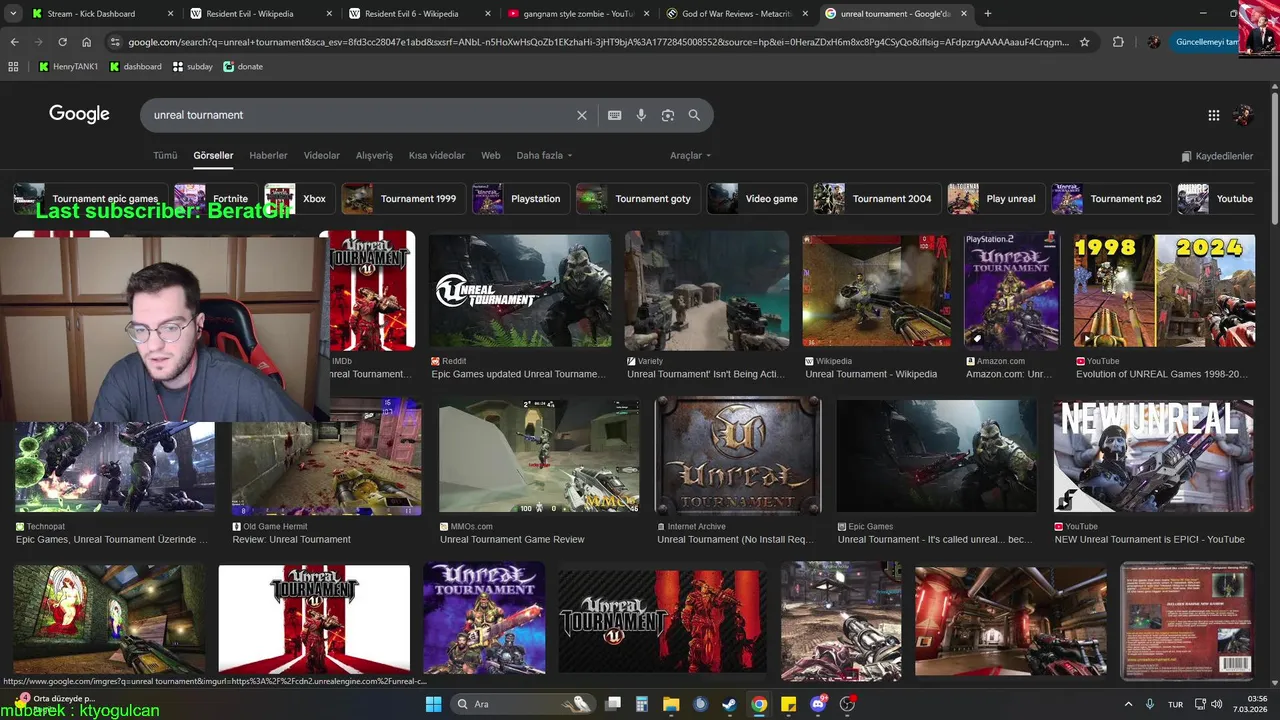Open the MMOs.com Game Review image
1280x720 pixels.
539,455
